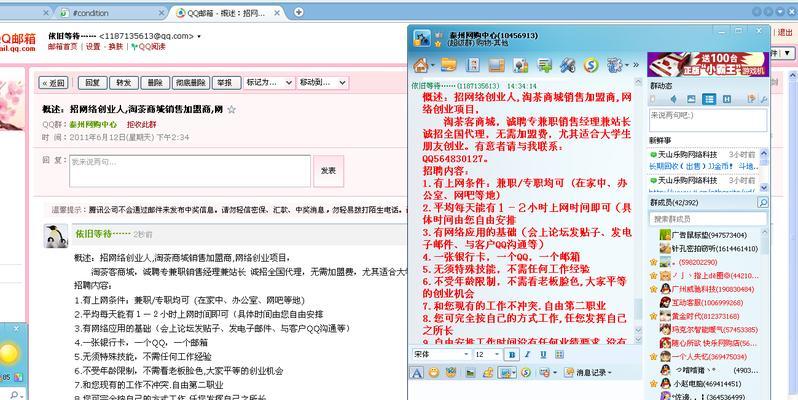Toggle bold text formatting in chat
Viewport: 798px width, 400px height.
511,355
